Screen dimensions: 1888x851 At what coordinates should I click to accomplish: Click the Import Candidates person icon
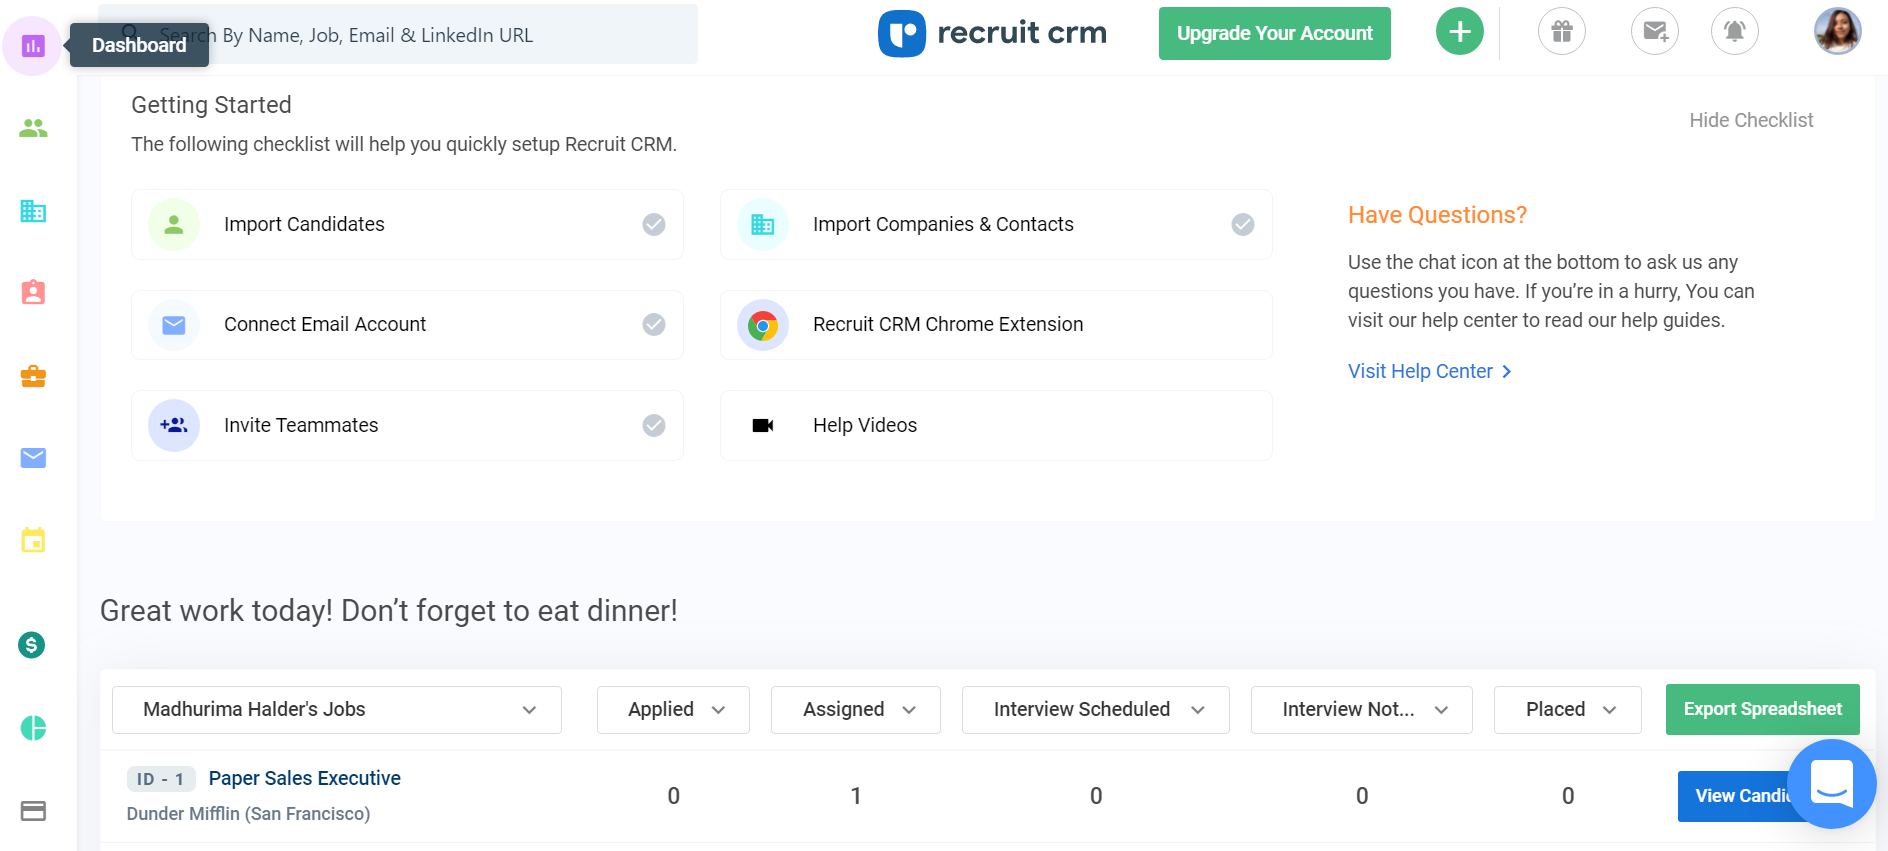[174, 225]
